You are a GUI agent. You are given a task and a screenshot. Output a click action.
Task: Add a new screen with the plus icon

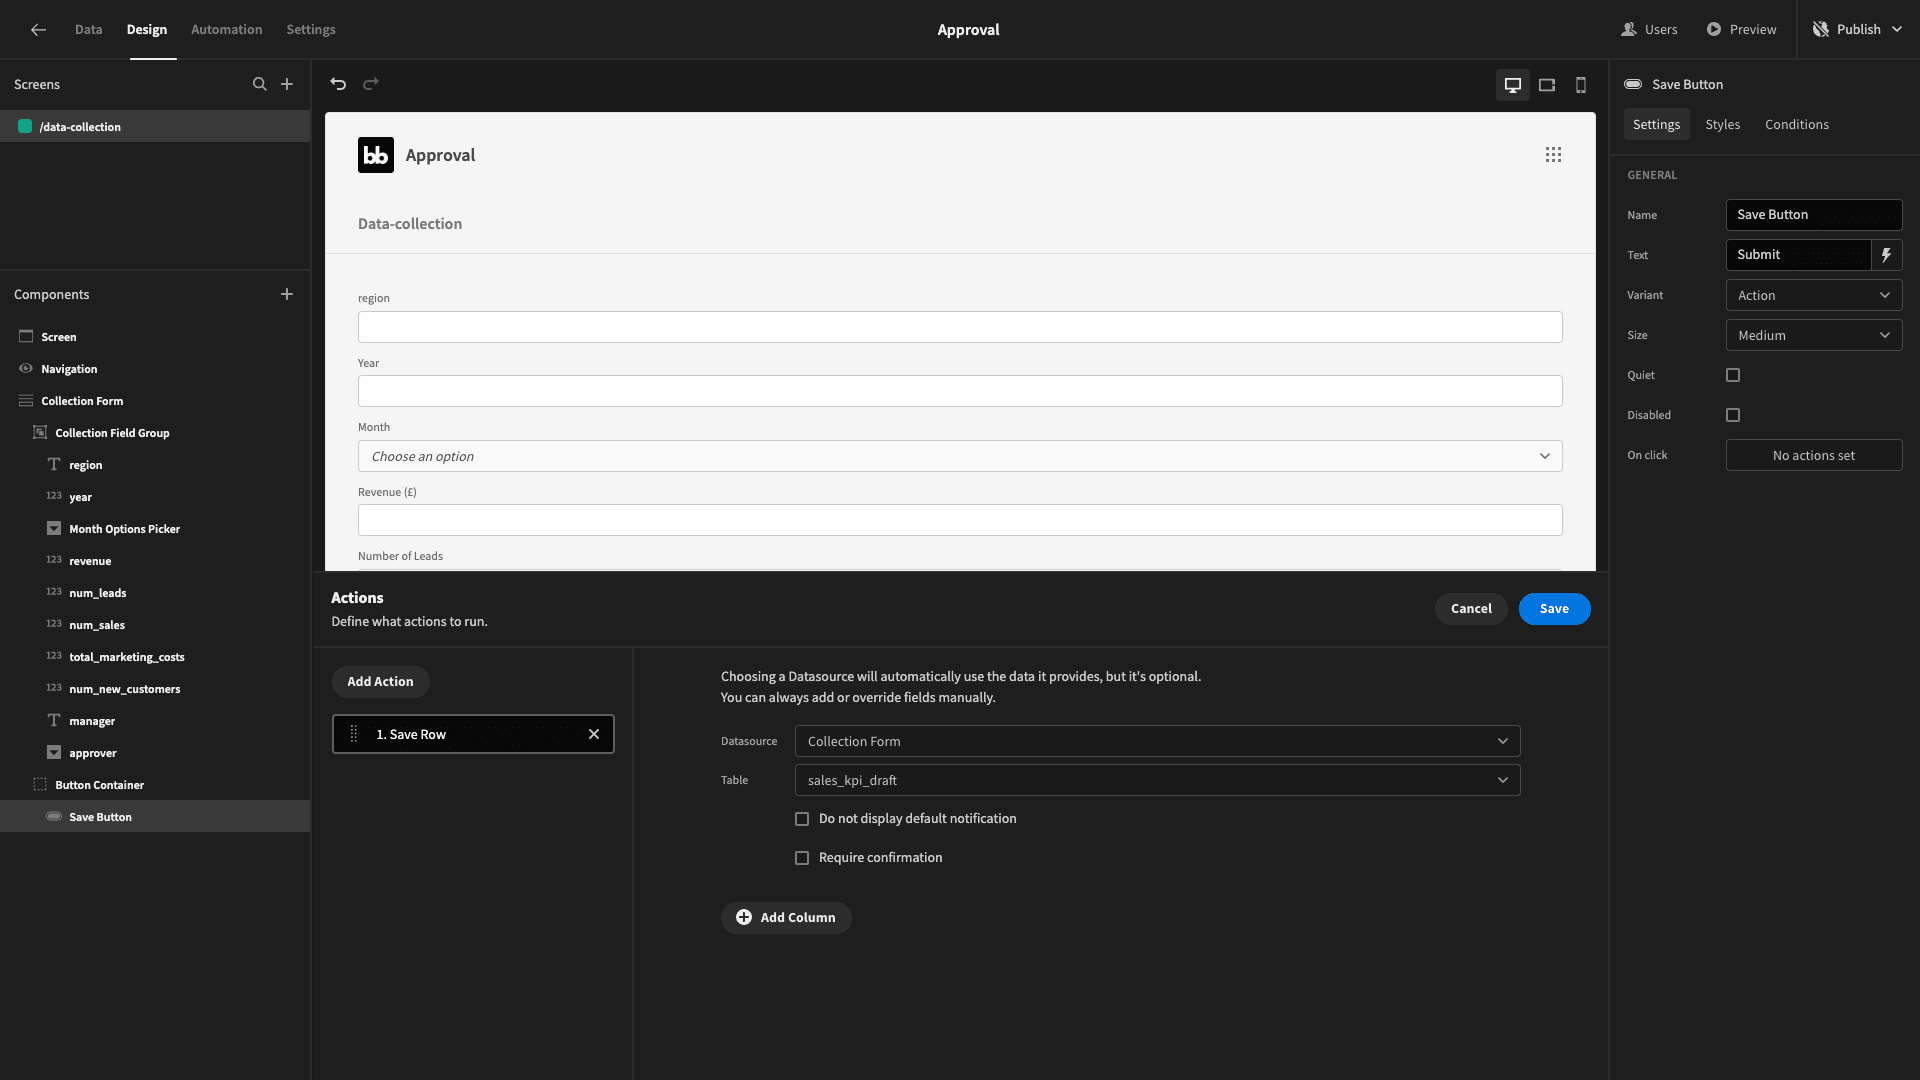pyautogui.click(x=287, y=84)
